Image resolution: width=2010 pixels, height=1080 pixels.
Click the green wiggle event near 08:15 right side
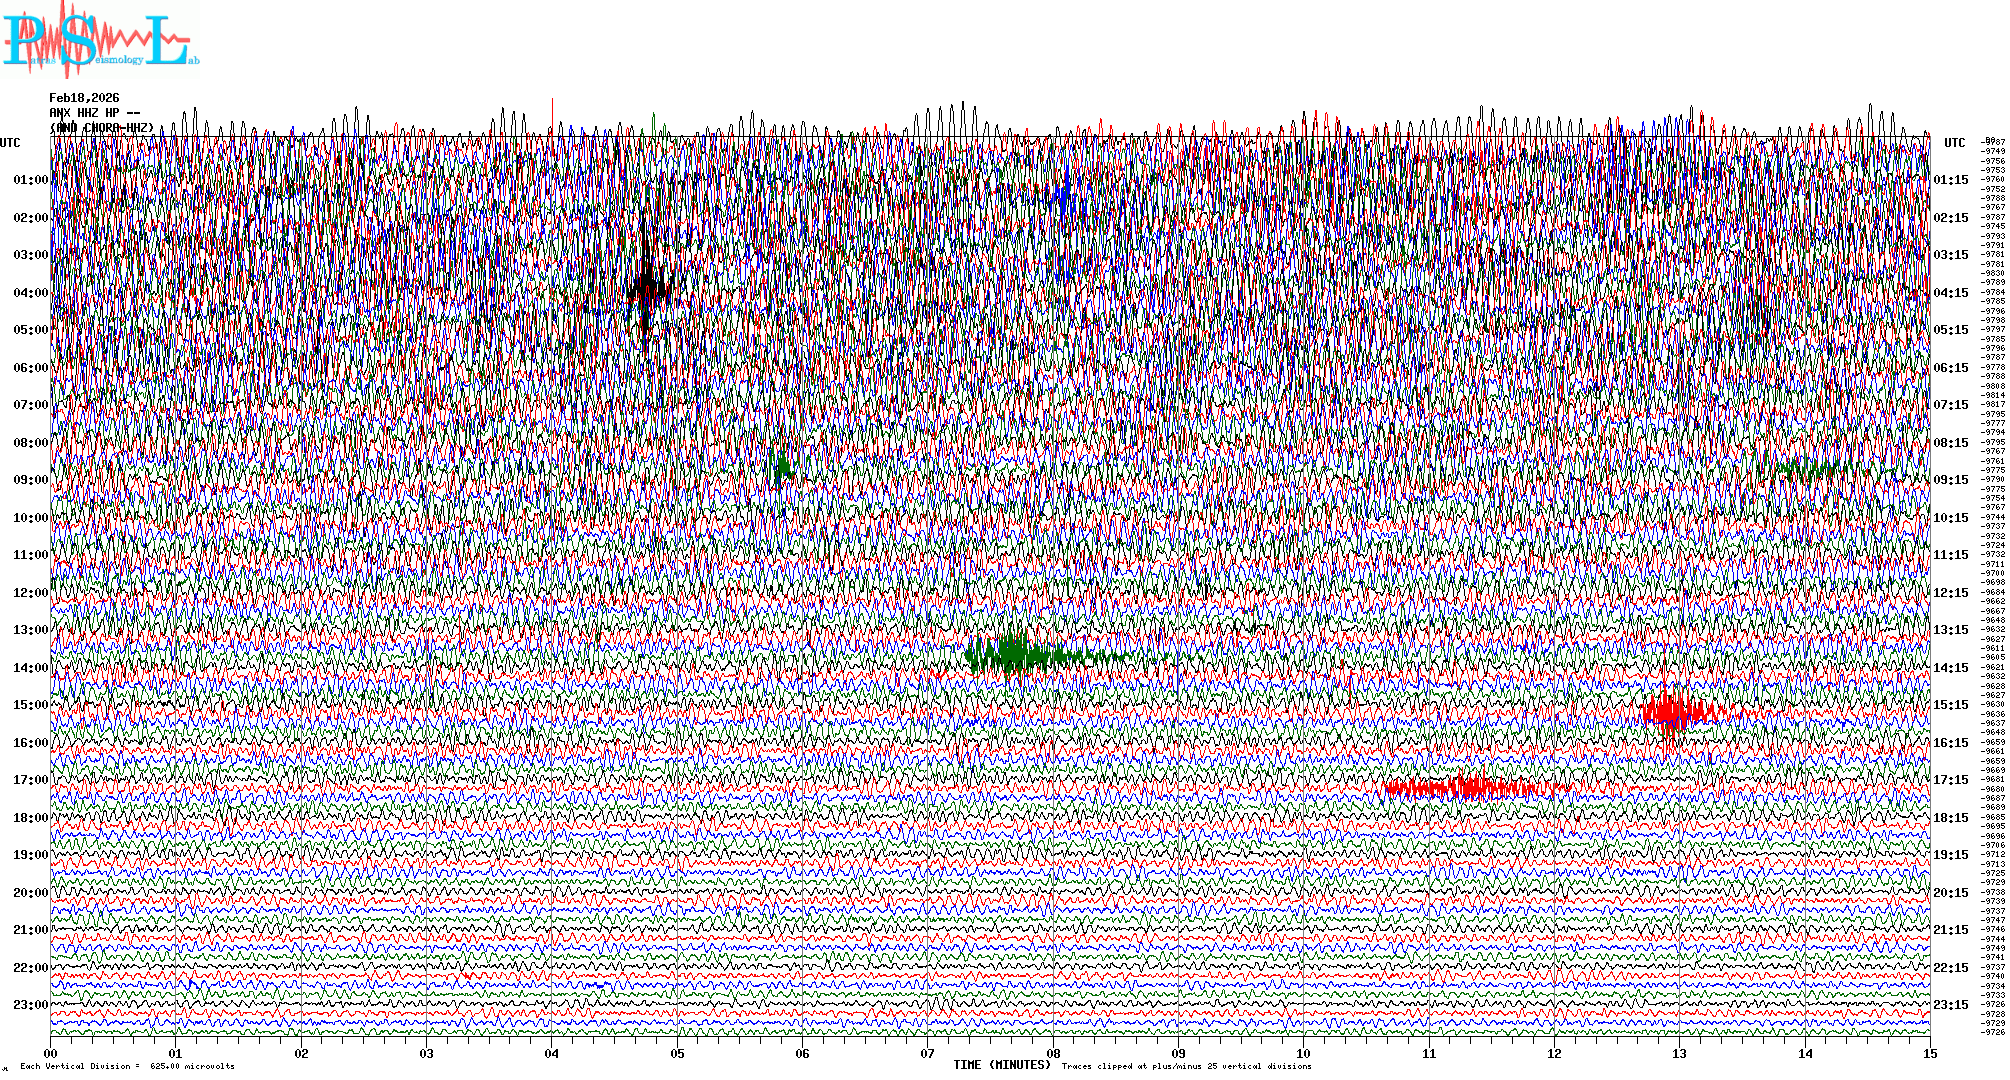pyautogui.click(x=1812, y=468)
